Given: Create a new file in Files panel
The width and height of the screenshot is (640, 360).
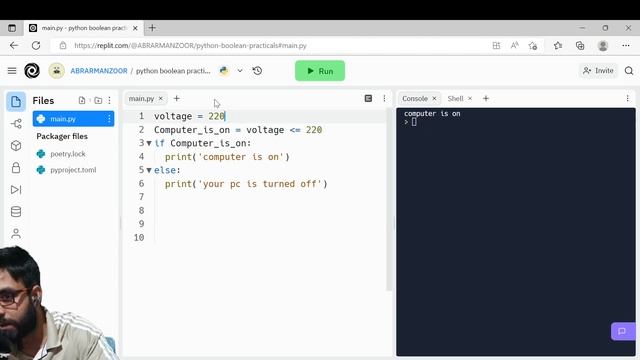Looking at the screenshot, I should (x=82, y=100).
